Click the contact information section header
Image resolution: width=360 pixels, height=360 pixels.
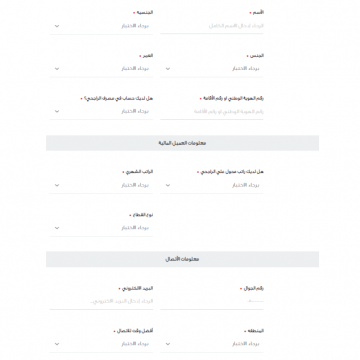tap(182, 259)
